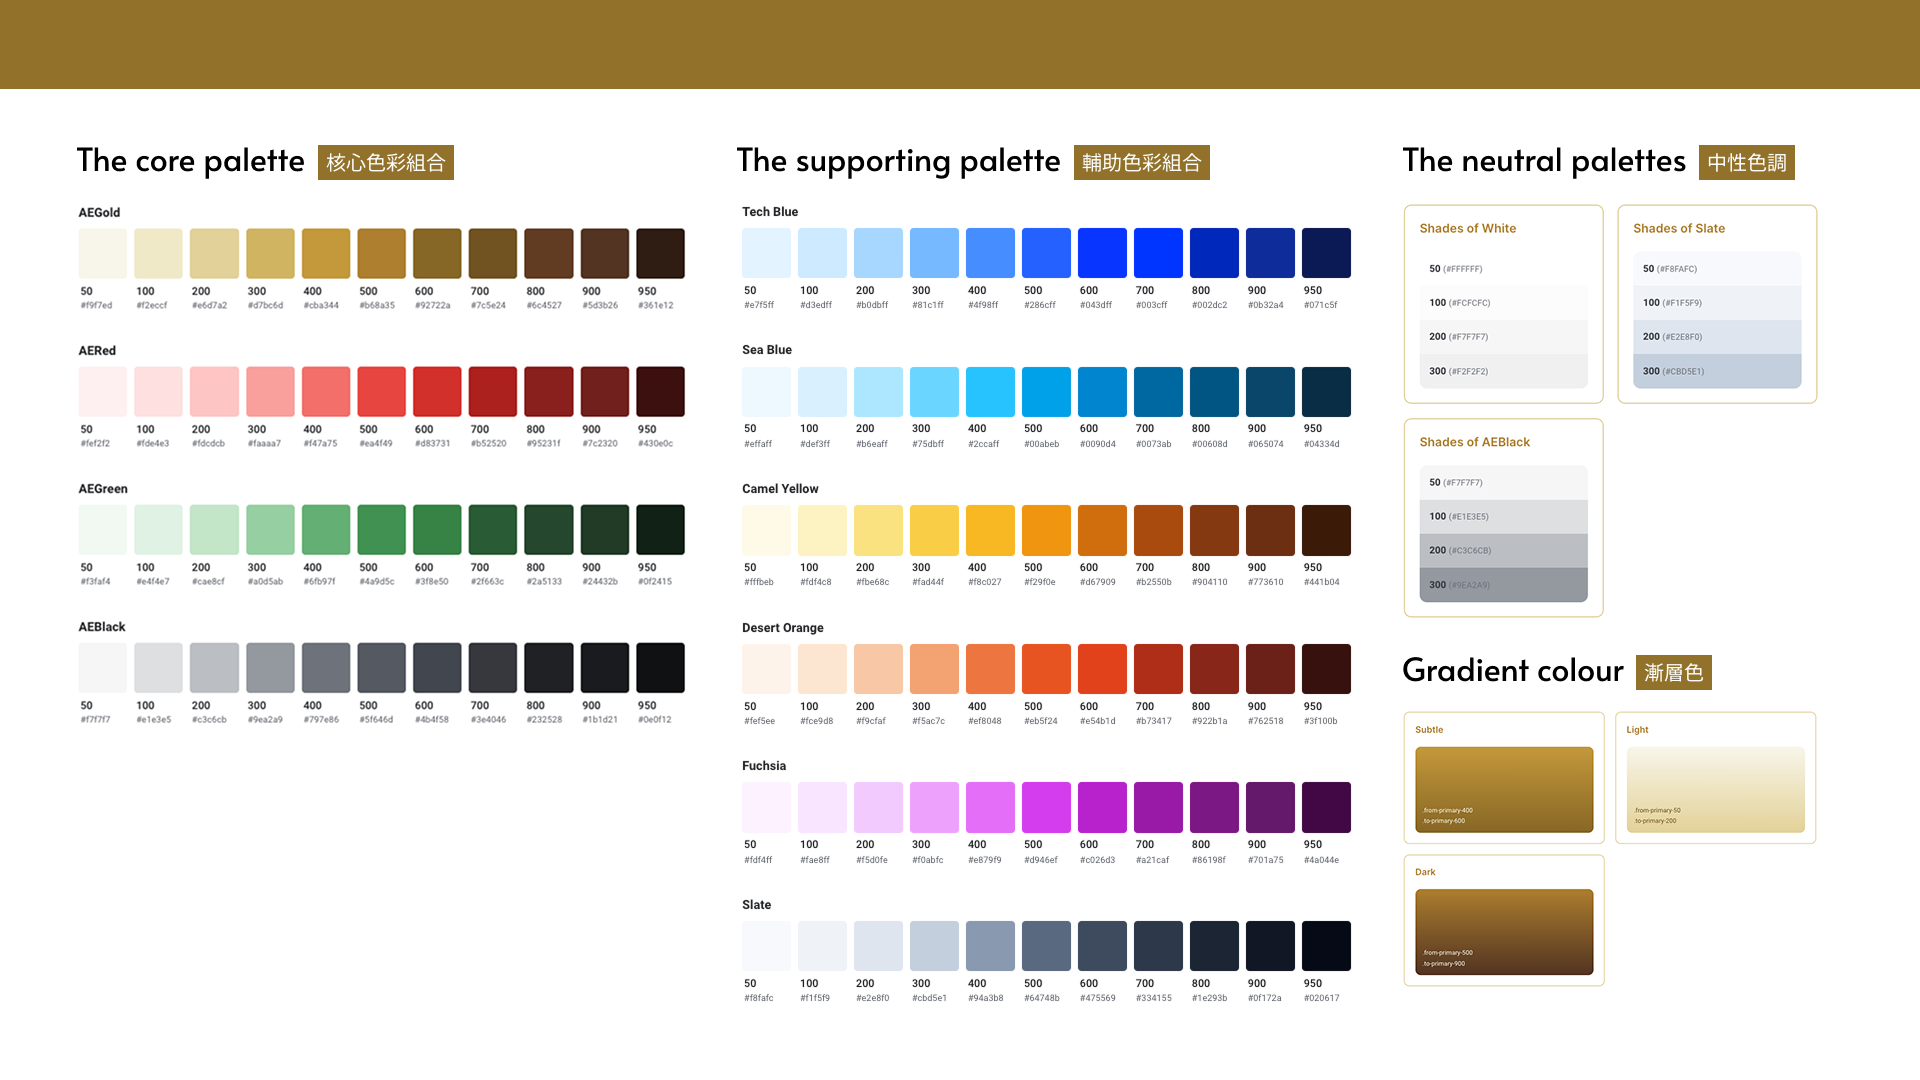1920x1080 pixels.
Task: Click Sea Blue 400 swatch #2ccaff
Action: 990,391
